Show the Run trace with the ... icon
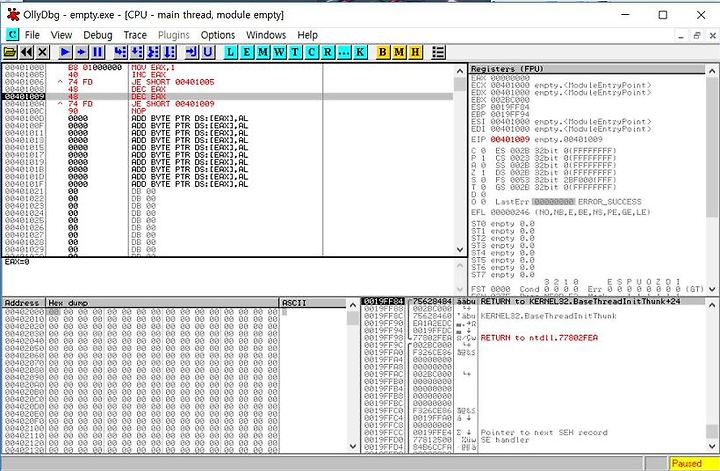 [344, 52]
